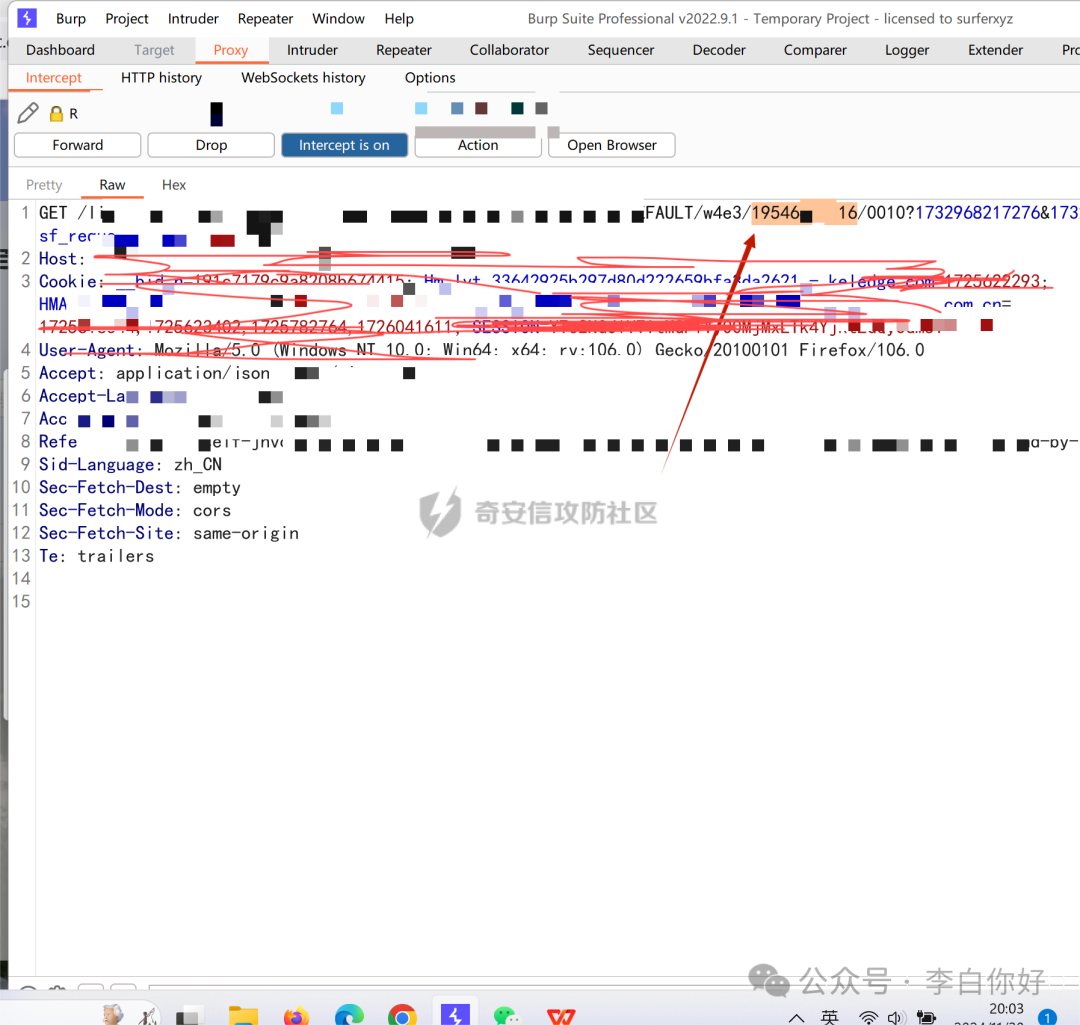This screenshot has width=1080, height=1025.
Task: Expand the system tray hidden icons chevron
Action: pyautogui.click(x=796, y=1018)
